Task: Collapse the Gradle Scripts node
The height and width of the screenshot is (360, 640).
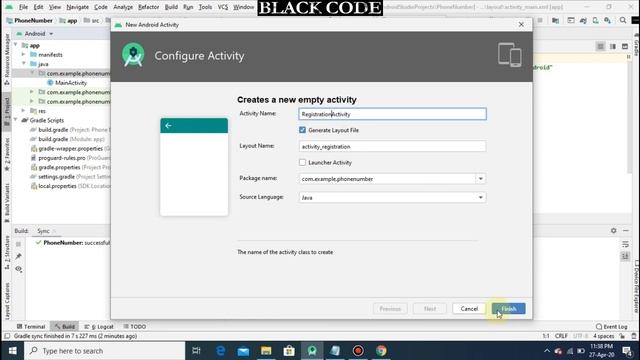Action: pos(16,120)
